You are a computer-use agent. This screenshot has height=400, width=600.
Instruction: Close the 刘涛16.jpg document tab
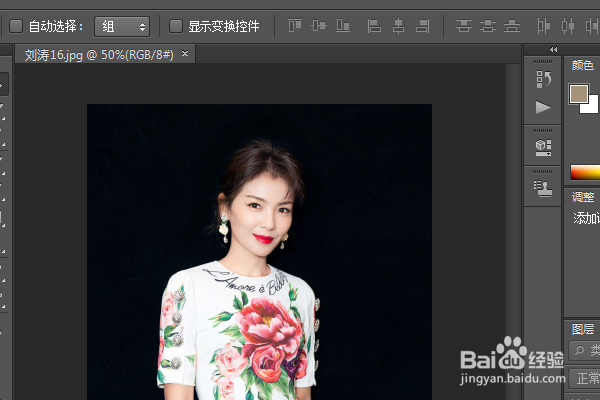(185, 54)
